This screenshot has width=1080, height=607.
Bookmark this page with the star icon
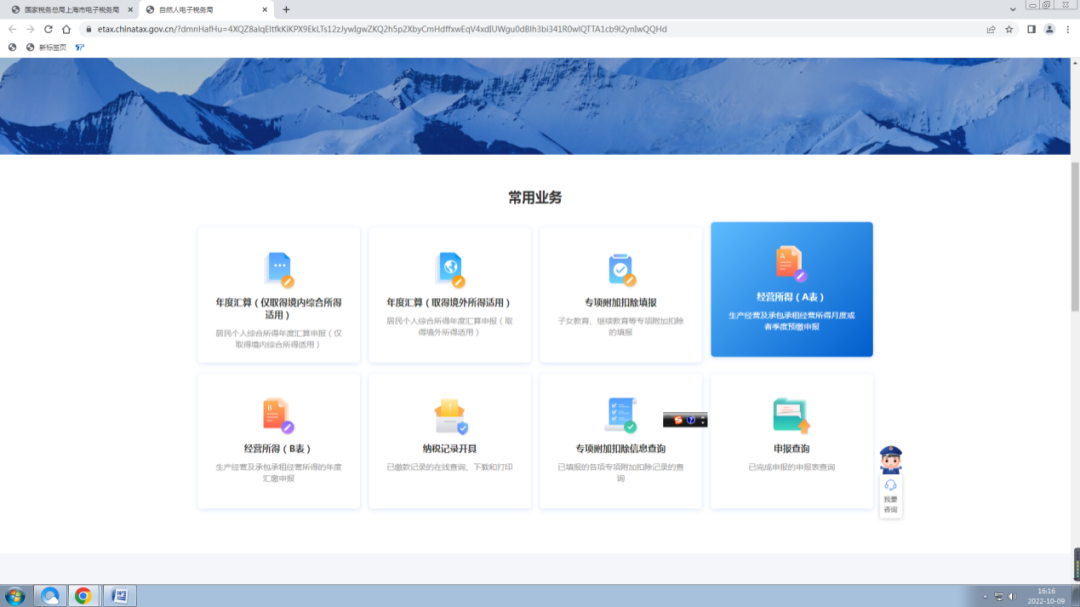click(1009, 29)
